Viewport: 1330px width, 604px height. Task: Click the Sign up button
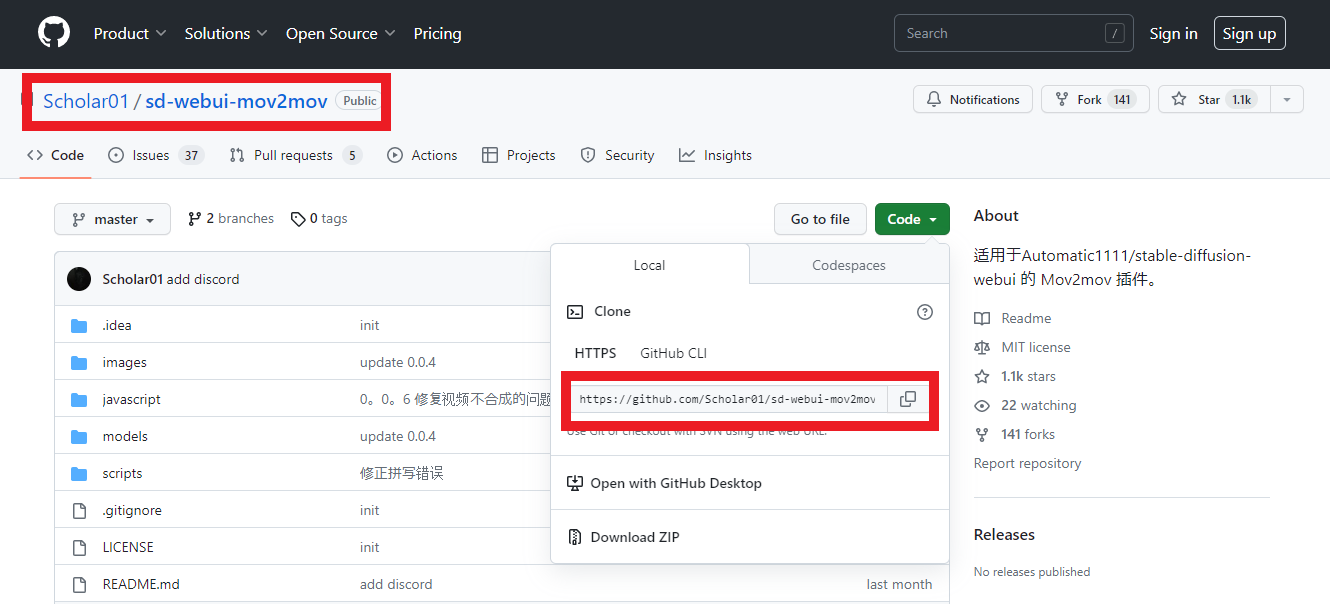tap(1250, 33)
